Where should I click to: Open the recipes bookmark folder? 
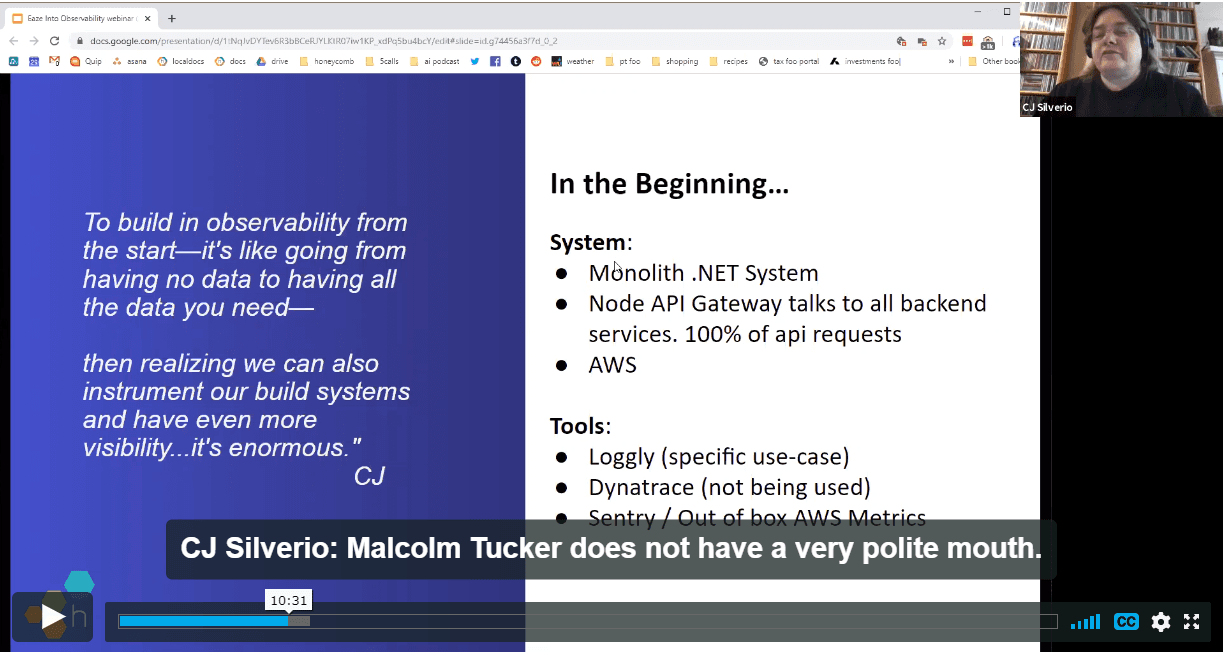point(728,61)
